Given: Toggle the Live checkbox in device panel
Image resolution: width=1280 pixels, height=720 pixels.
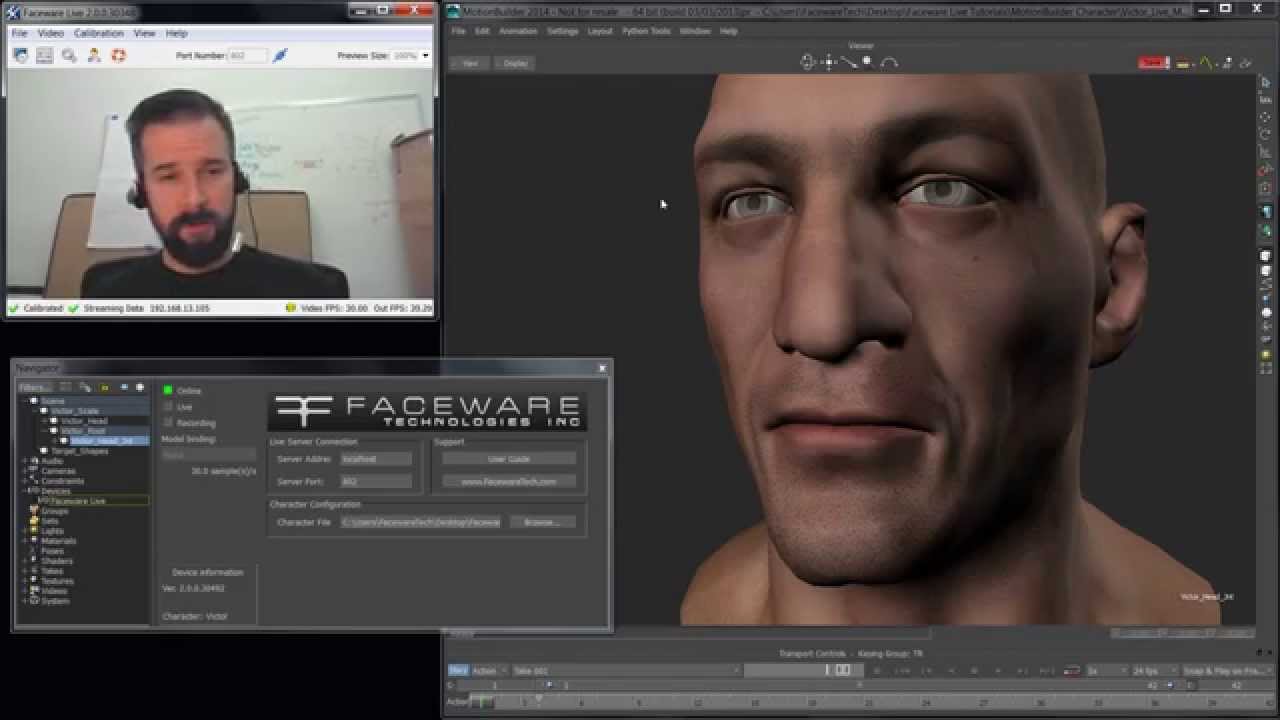Looking at the screenshot, I should point(168,407).
